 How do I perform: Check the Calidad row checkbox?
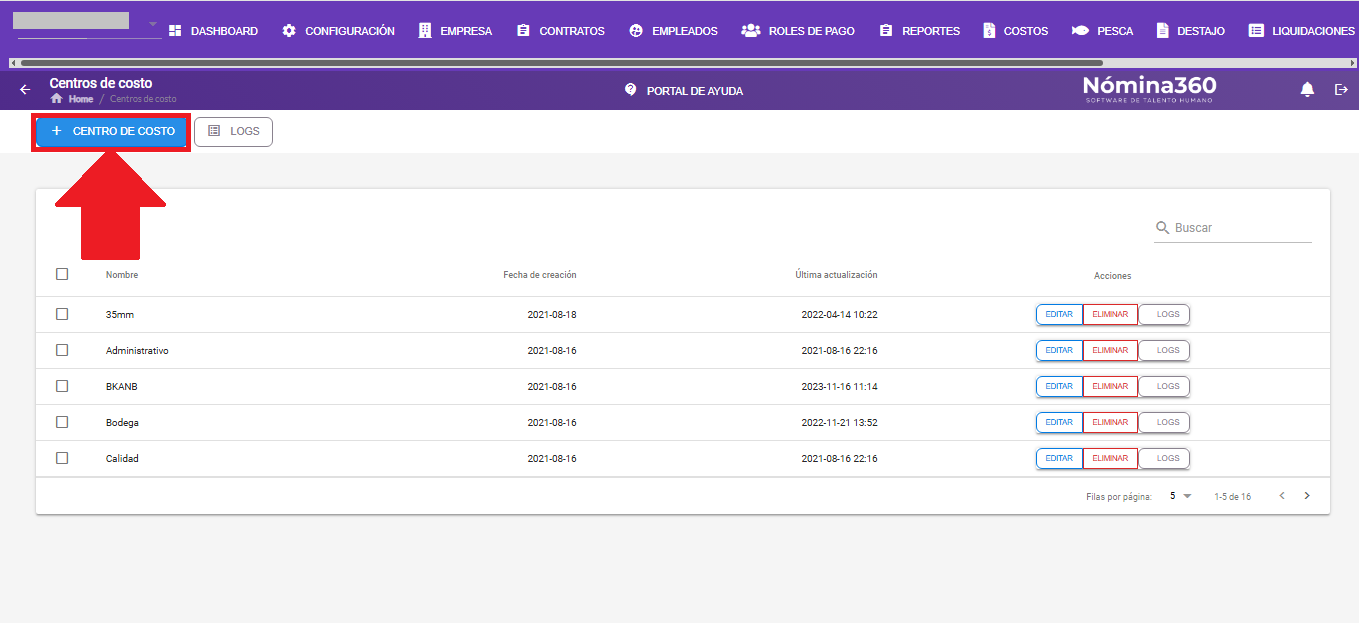click(x=62, y=458)
